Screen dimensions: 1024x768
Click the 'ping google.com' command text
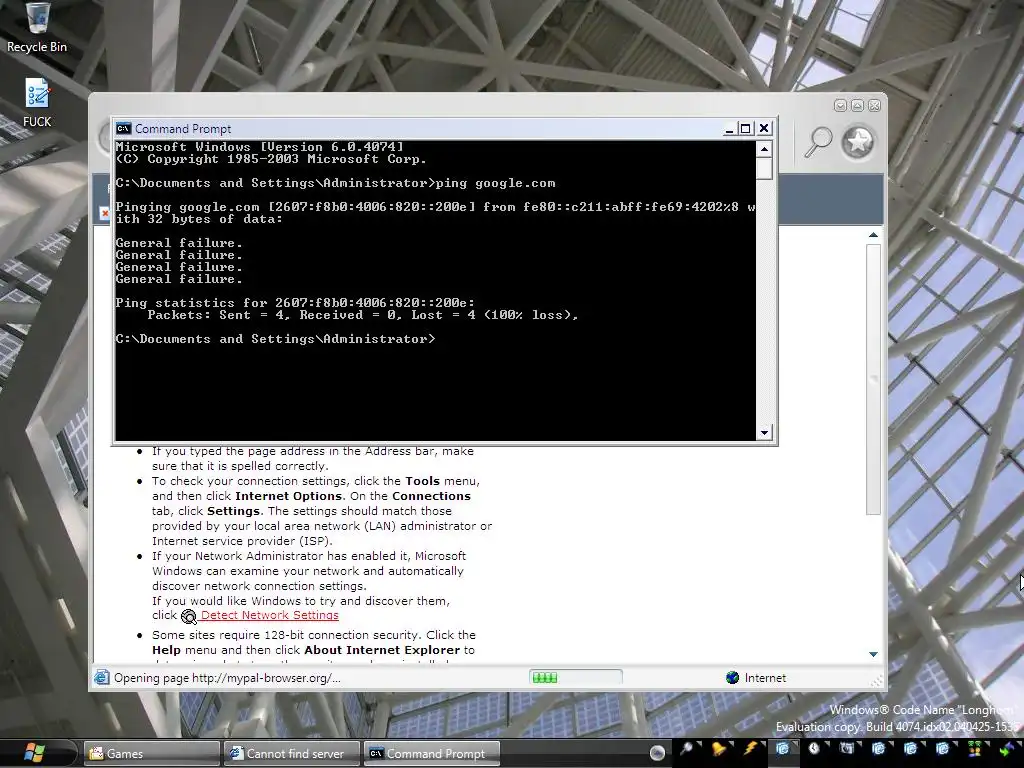coord(496,183)
